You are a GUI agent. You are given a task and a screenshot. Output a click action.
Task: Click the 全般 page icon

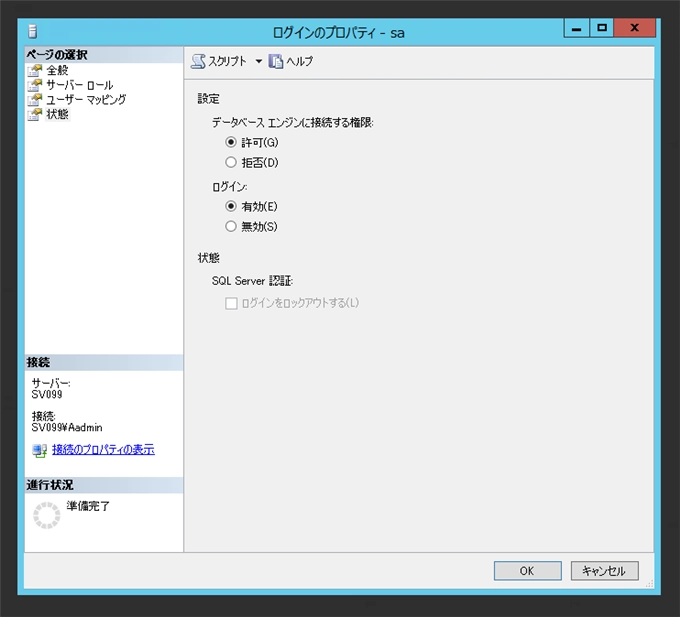[x=35, y=70]
